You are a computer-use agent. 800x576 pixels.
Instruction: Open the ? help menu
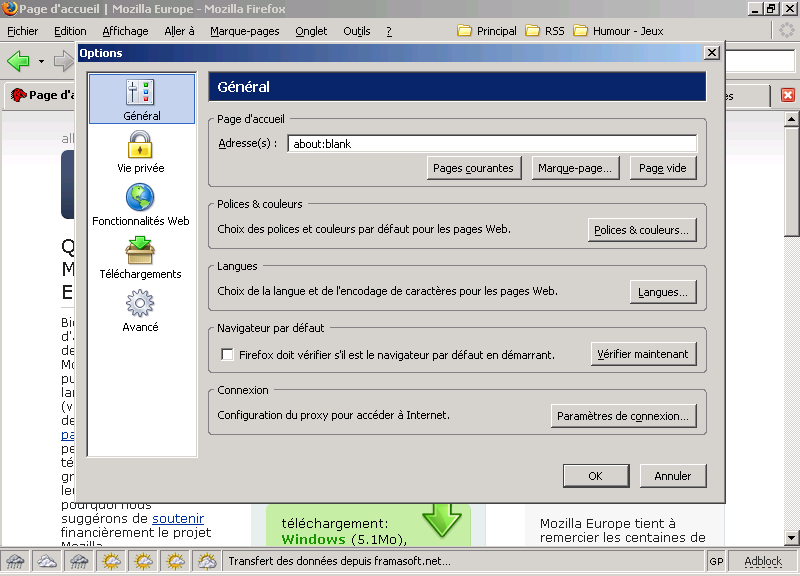coord(389,31)
